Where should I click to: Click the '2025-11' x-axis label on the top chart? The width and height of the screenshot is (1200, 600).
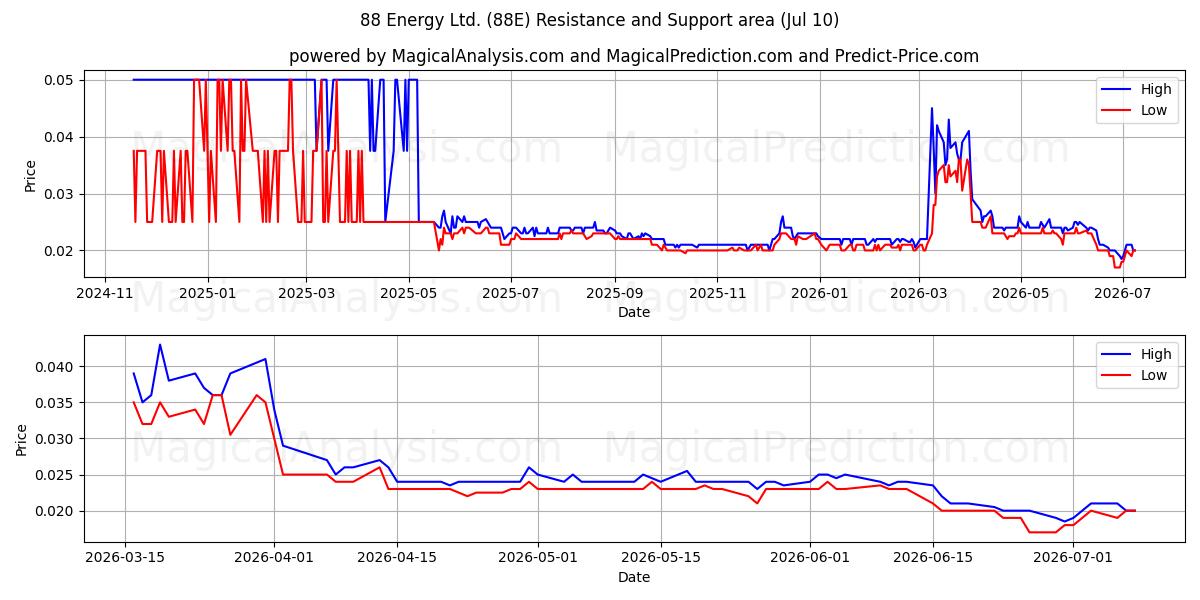(x=717, y=294)
